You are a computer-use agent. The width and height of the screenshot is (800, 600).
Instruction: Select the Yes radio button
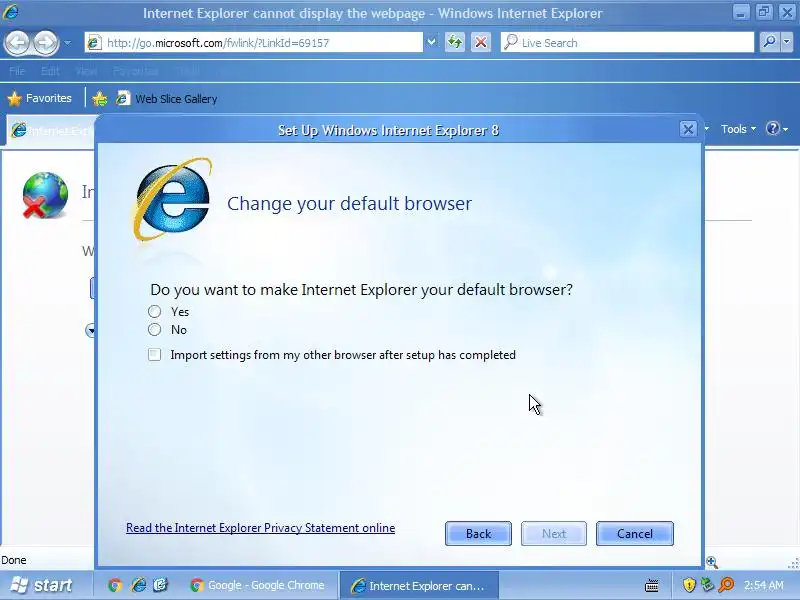pos(154,311)
